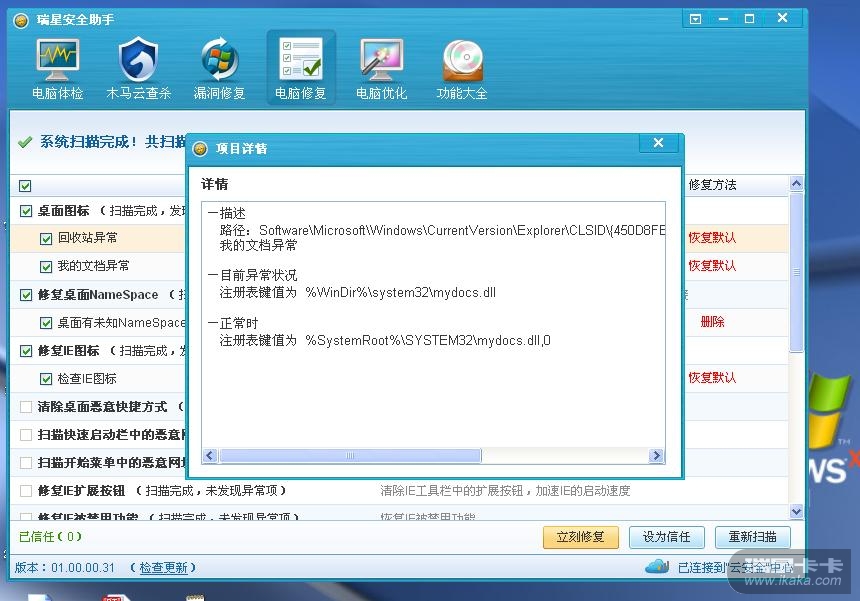Click the 修复IE扩展按钮 row label
This screenshot has width=860, height=601.
(x=81, y=490)
